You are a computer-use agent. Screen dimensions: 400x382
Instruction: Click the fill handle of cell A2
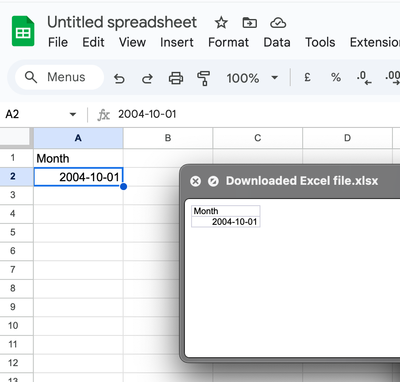pyautogui.click(x=123, y=186)
